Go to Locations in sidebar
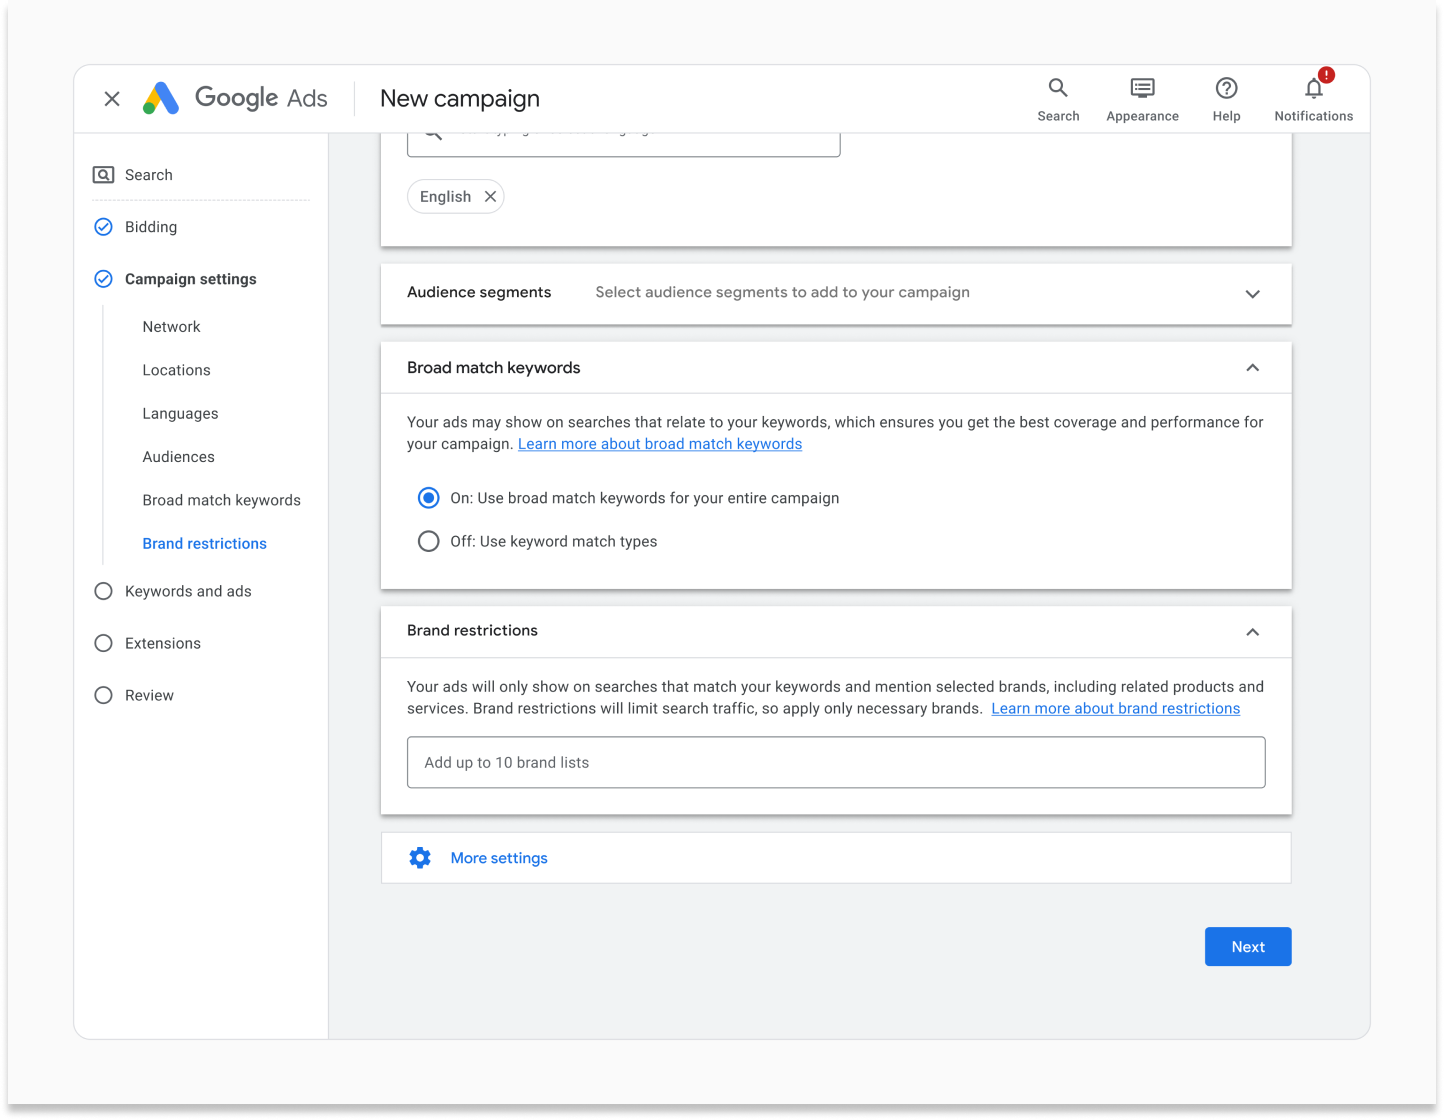The height and width of the screenshot is (1120, 1444). pos(176,370)
